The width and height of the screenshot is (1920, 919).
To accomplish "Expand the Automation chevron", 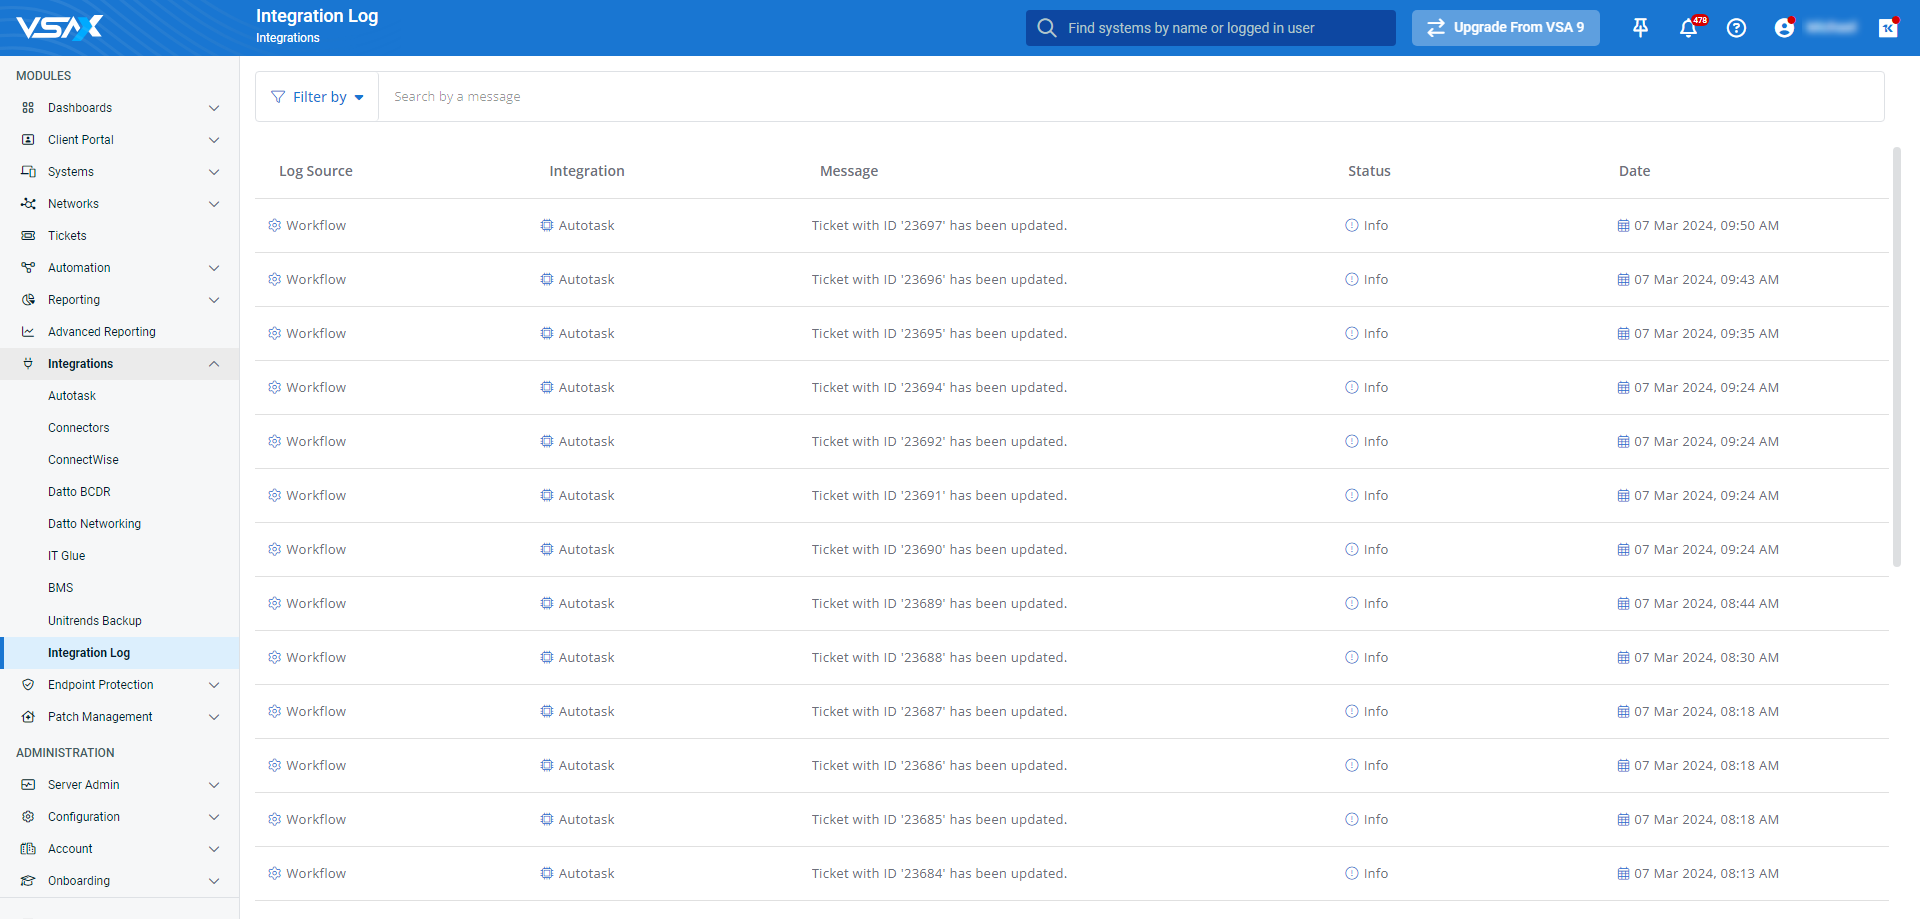I will pos(214,268).
